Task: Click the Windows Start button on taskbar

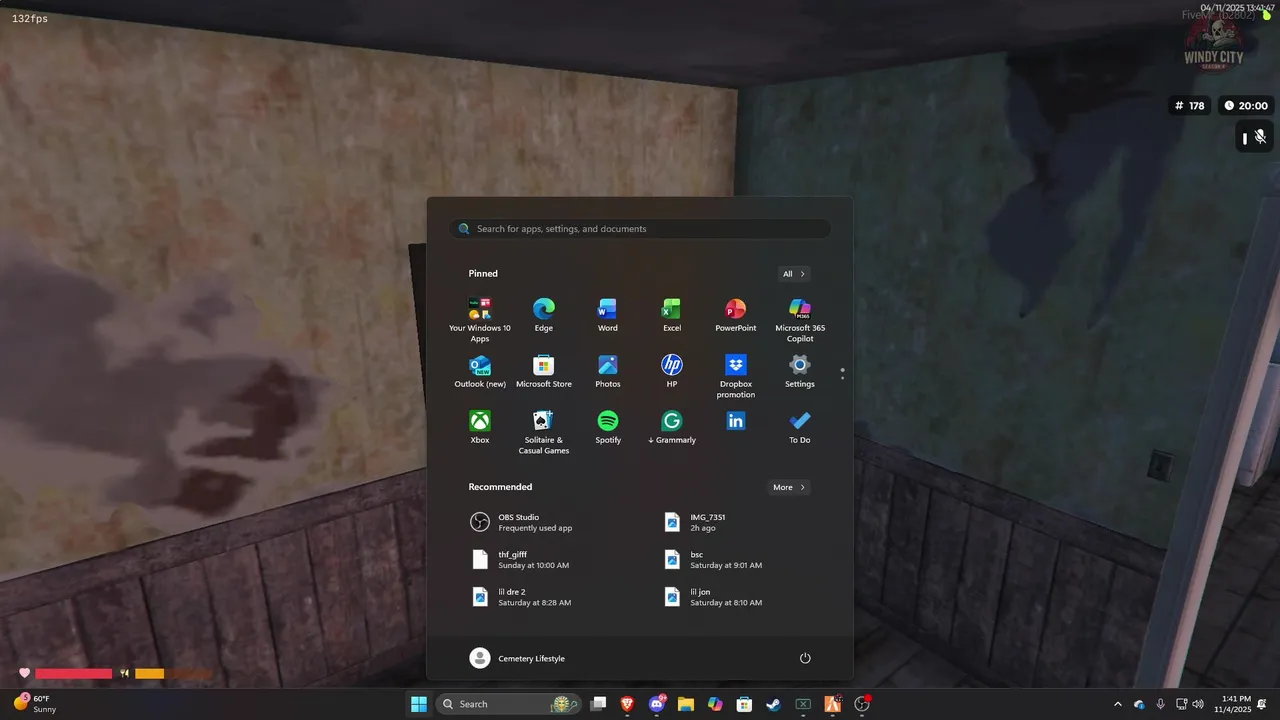Action: click(x=419, y=704)
